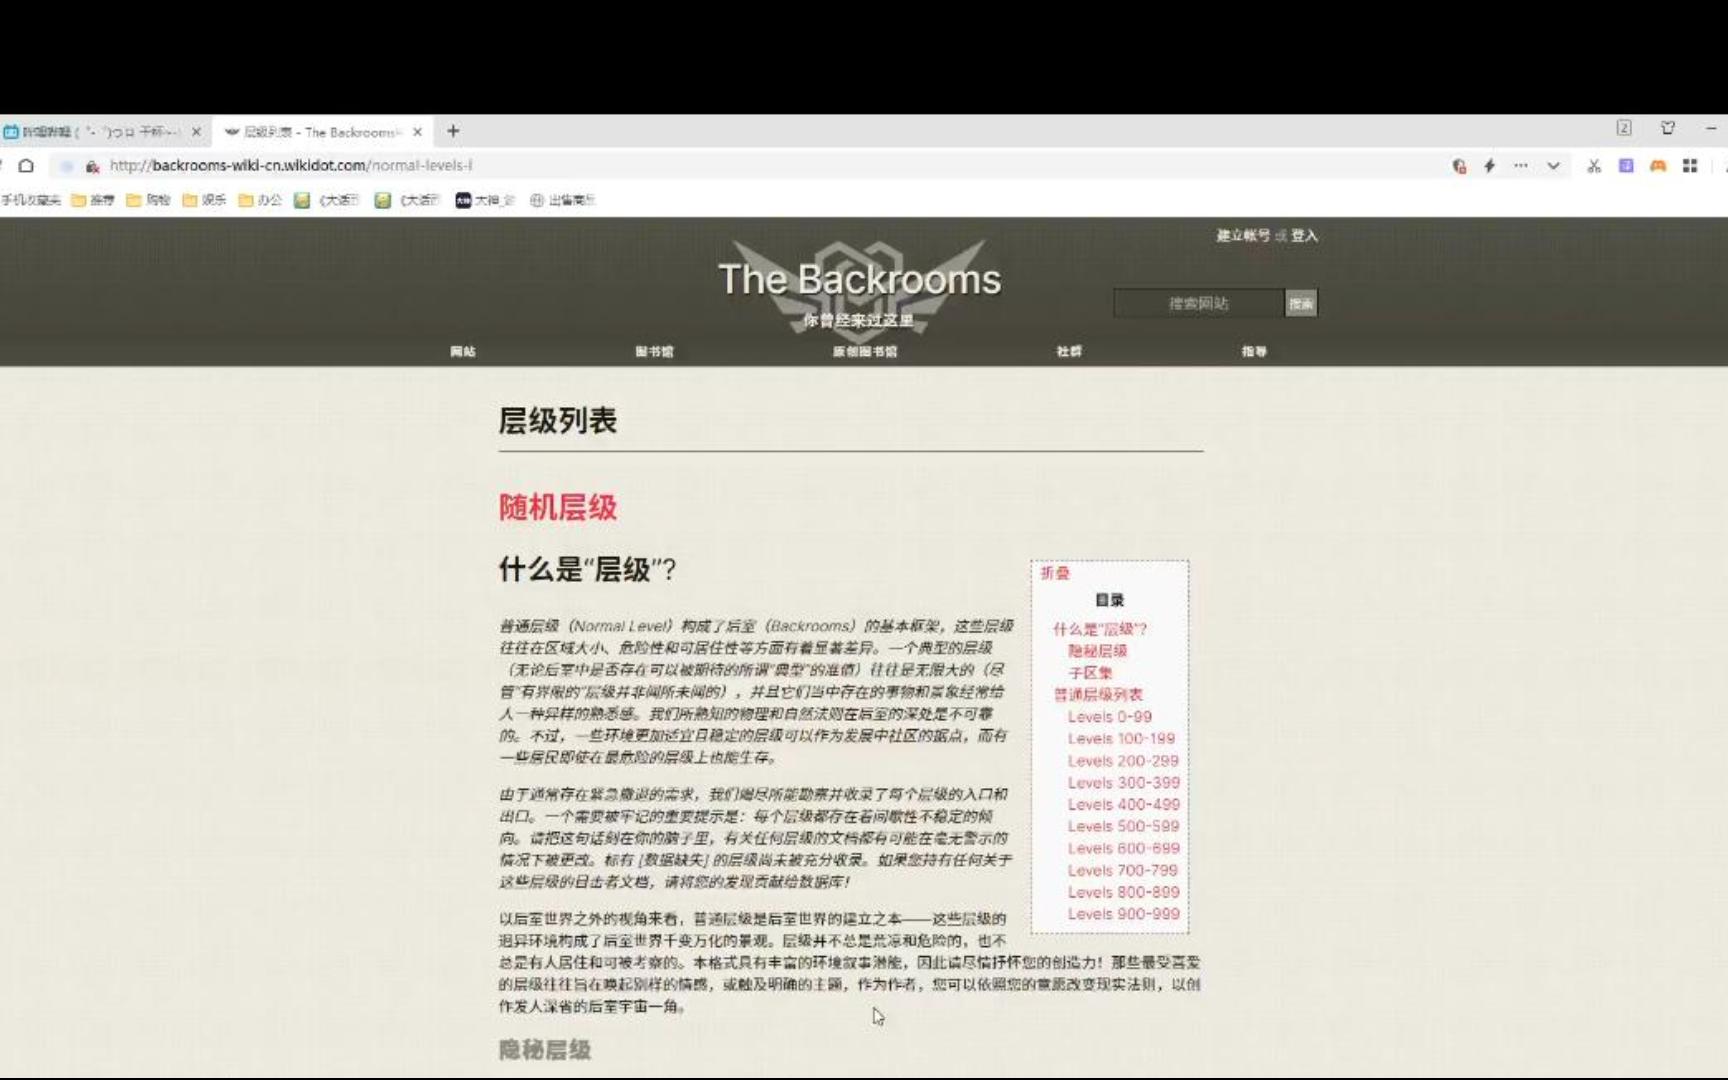Switch to the first bilibili tab

pos(98,132)
